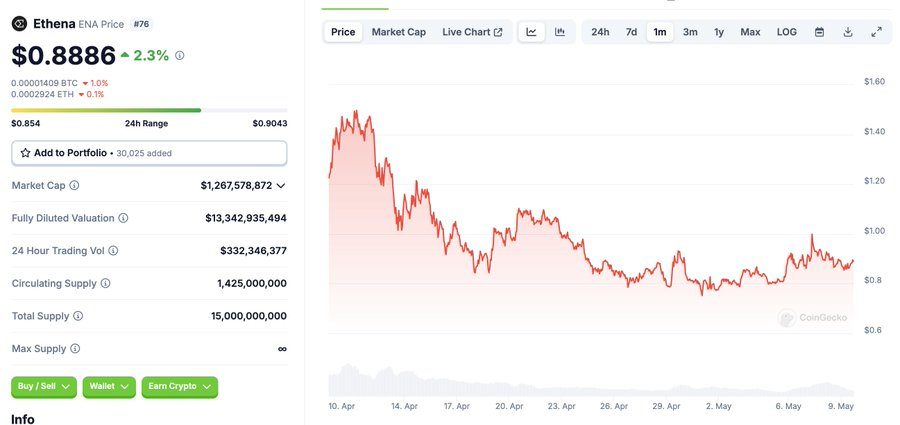This screenshot has width=900, height=425.
Task: Select the 7d time range
Action: 631,32
